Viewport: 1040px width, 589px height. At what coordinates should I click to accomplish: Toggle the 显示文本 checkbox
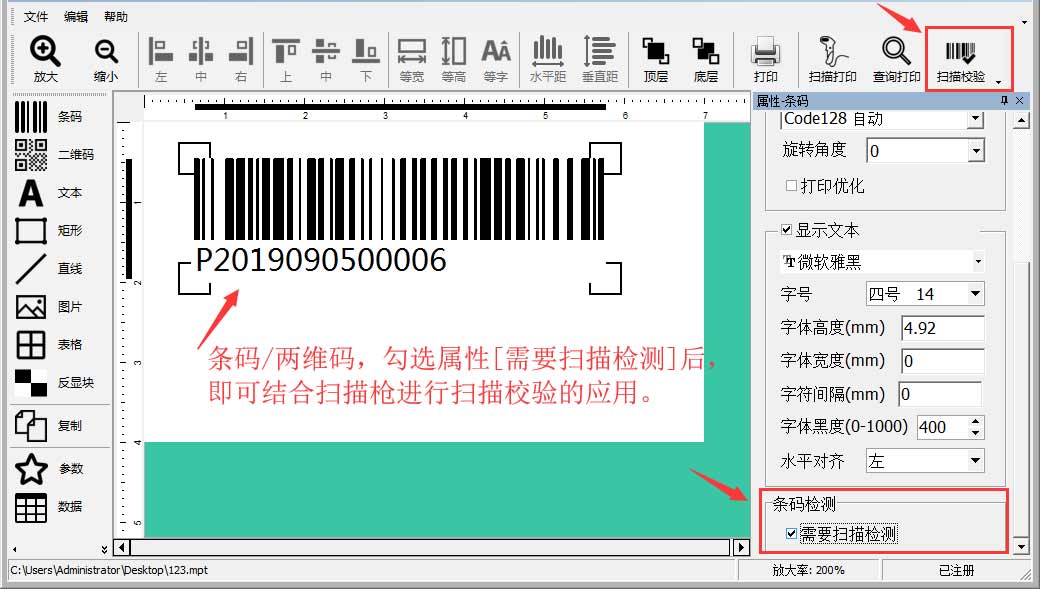(x=787, y=231)
